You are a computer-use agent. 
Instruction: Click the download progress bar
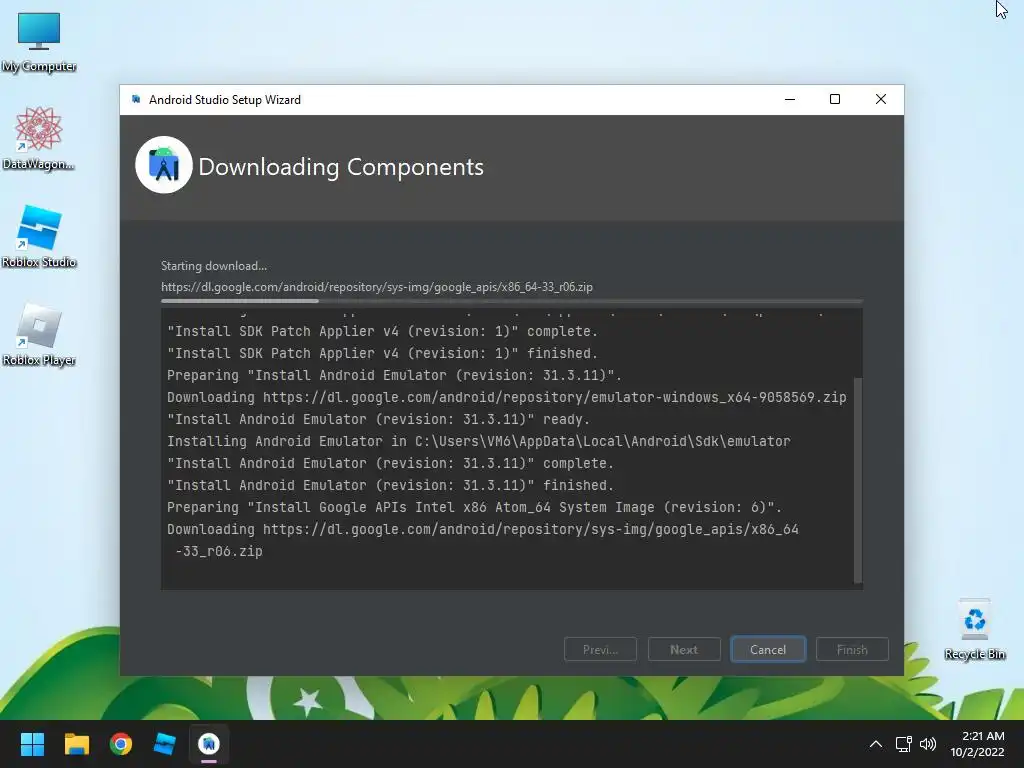(x=512, y=301)
